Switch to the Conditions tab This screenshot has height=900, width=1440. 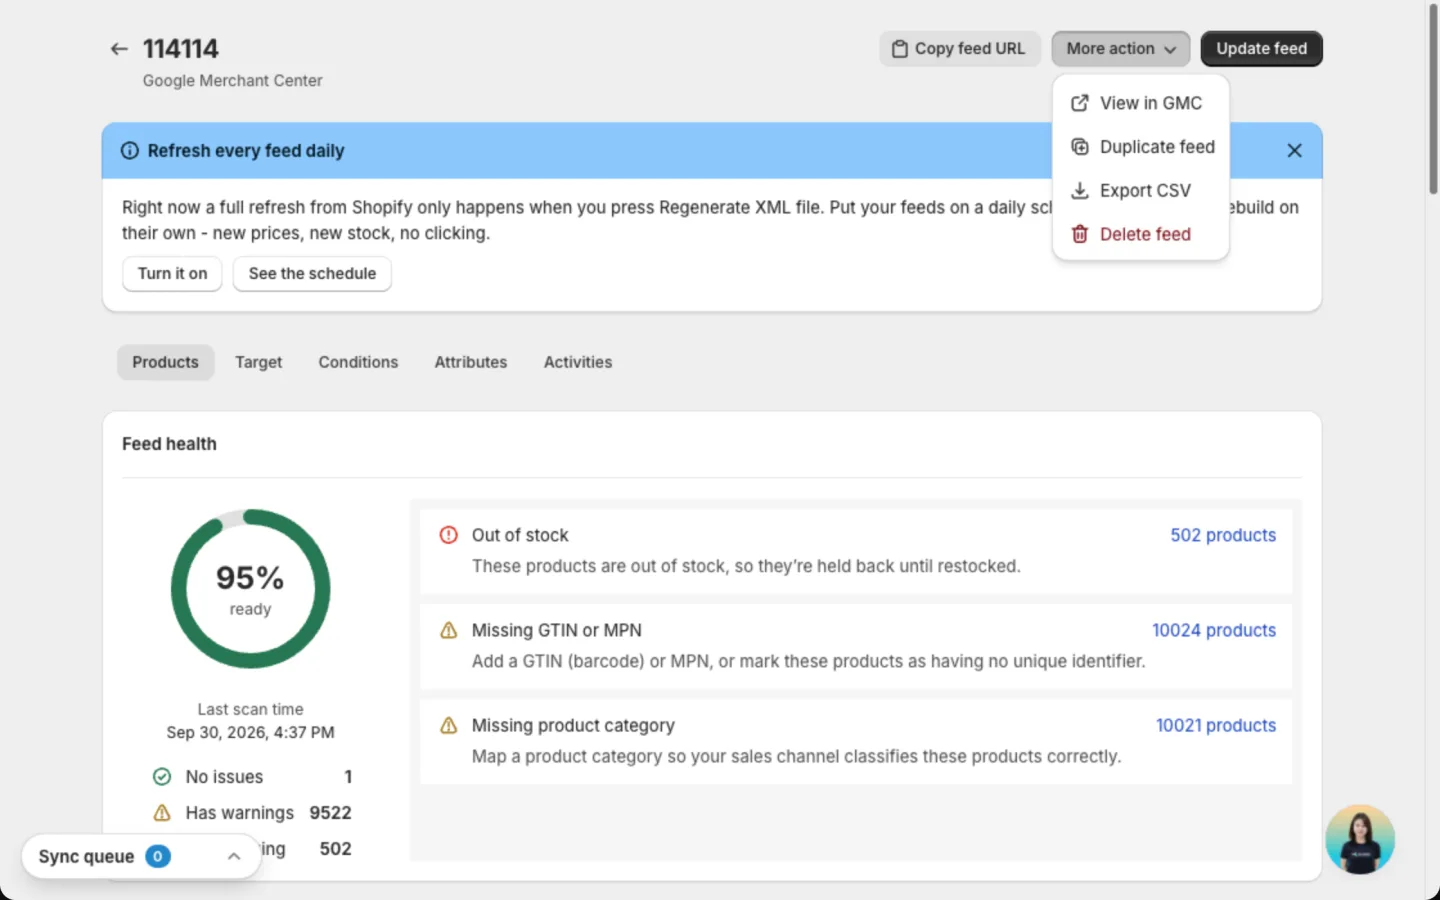click(x=358, y=362)
